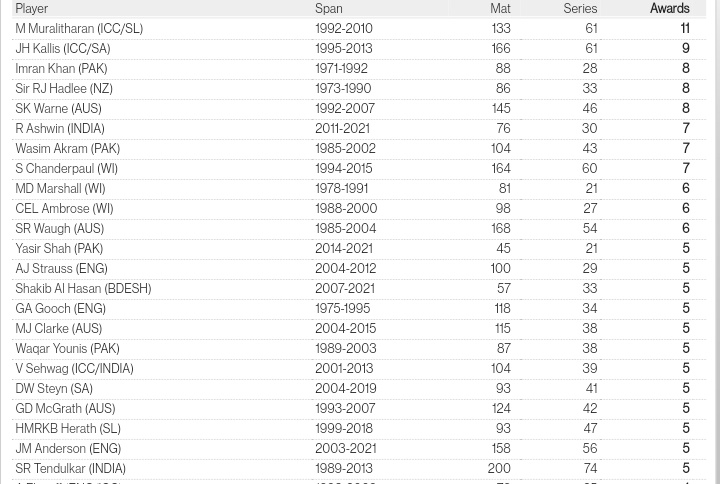Open MD Marshall's profile
The image size is (720, 484).
click(48, 189)
